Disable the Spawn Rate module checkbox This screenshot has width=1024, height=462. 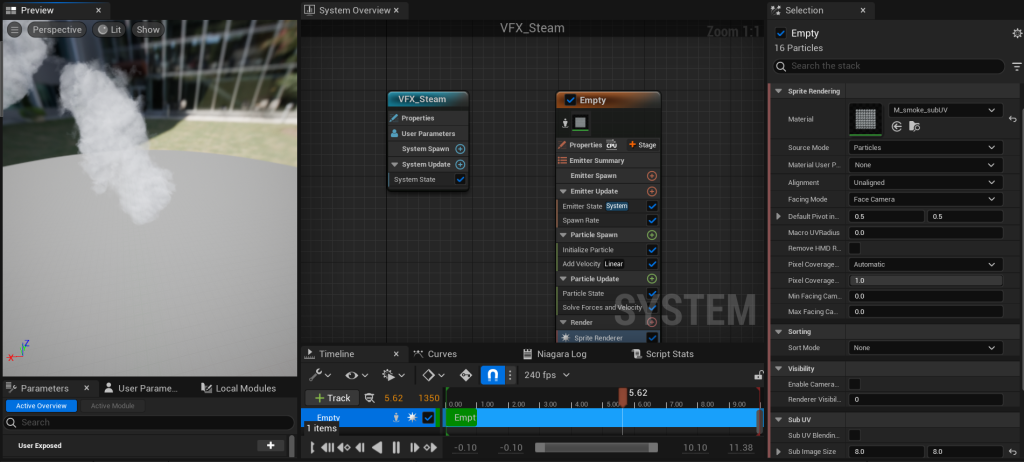pos(652,220)
